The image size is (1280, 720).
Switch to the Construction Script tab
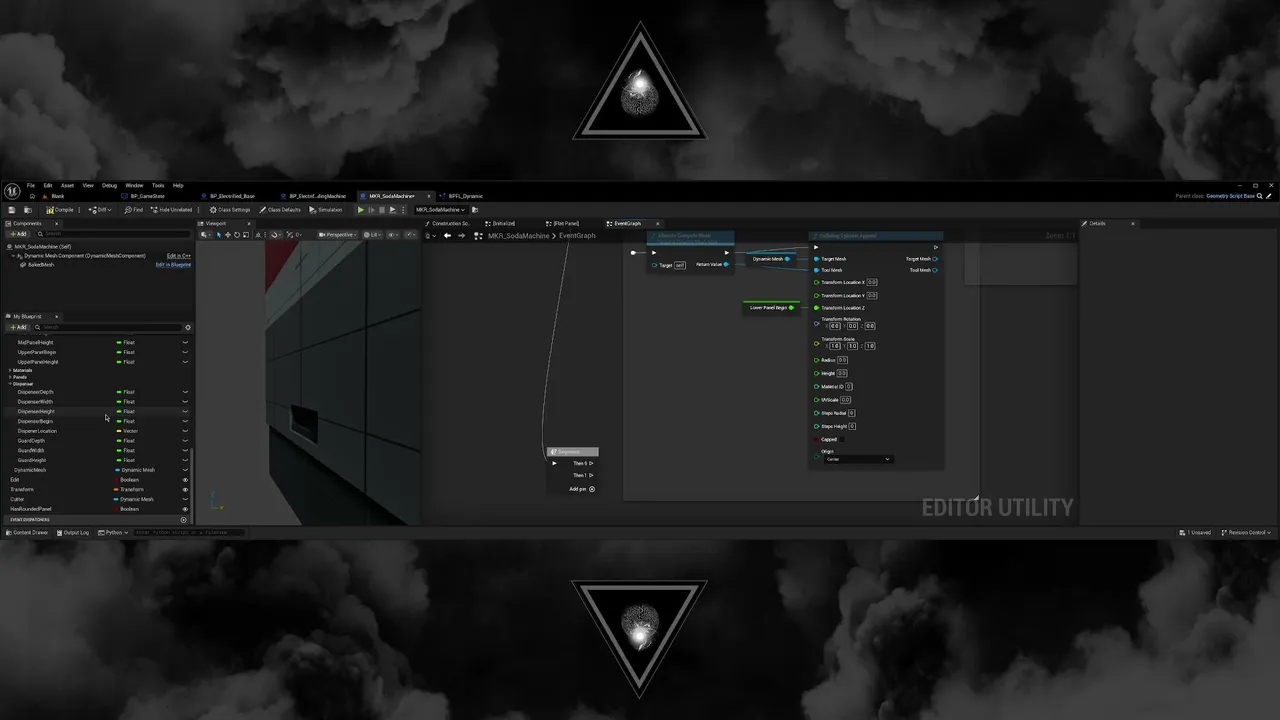[x=449, y=223]
